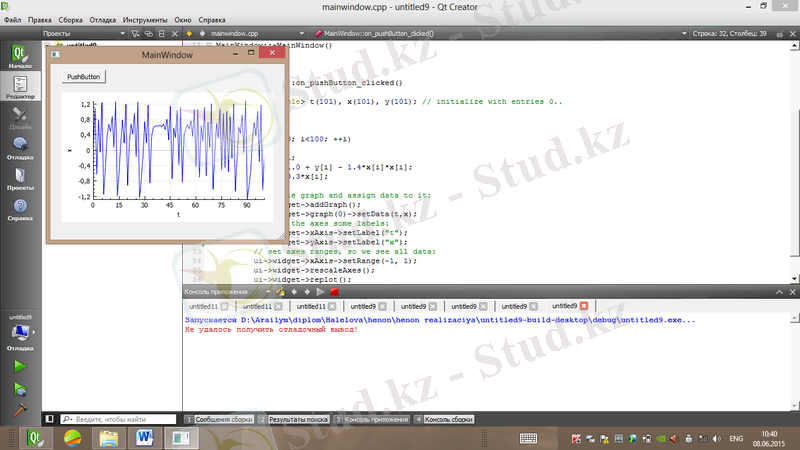Open Word from the Windows taskbar
The width and height of the screenshot is (800, 450).
coord(143,438)
